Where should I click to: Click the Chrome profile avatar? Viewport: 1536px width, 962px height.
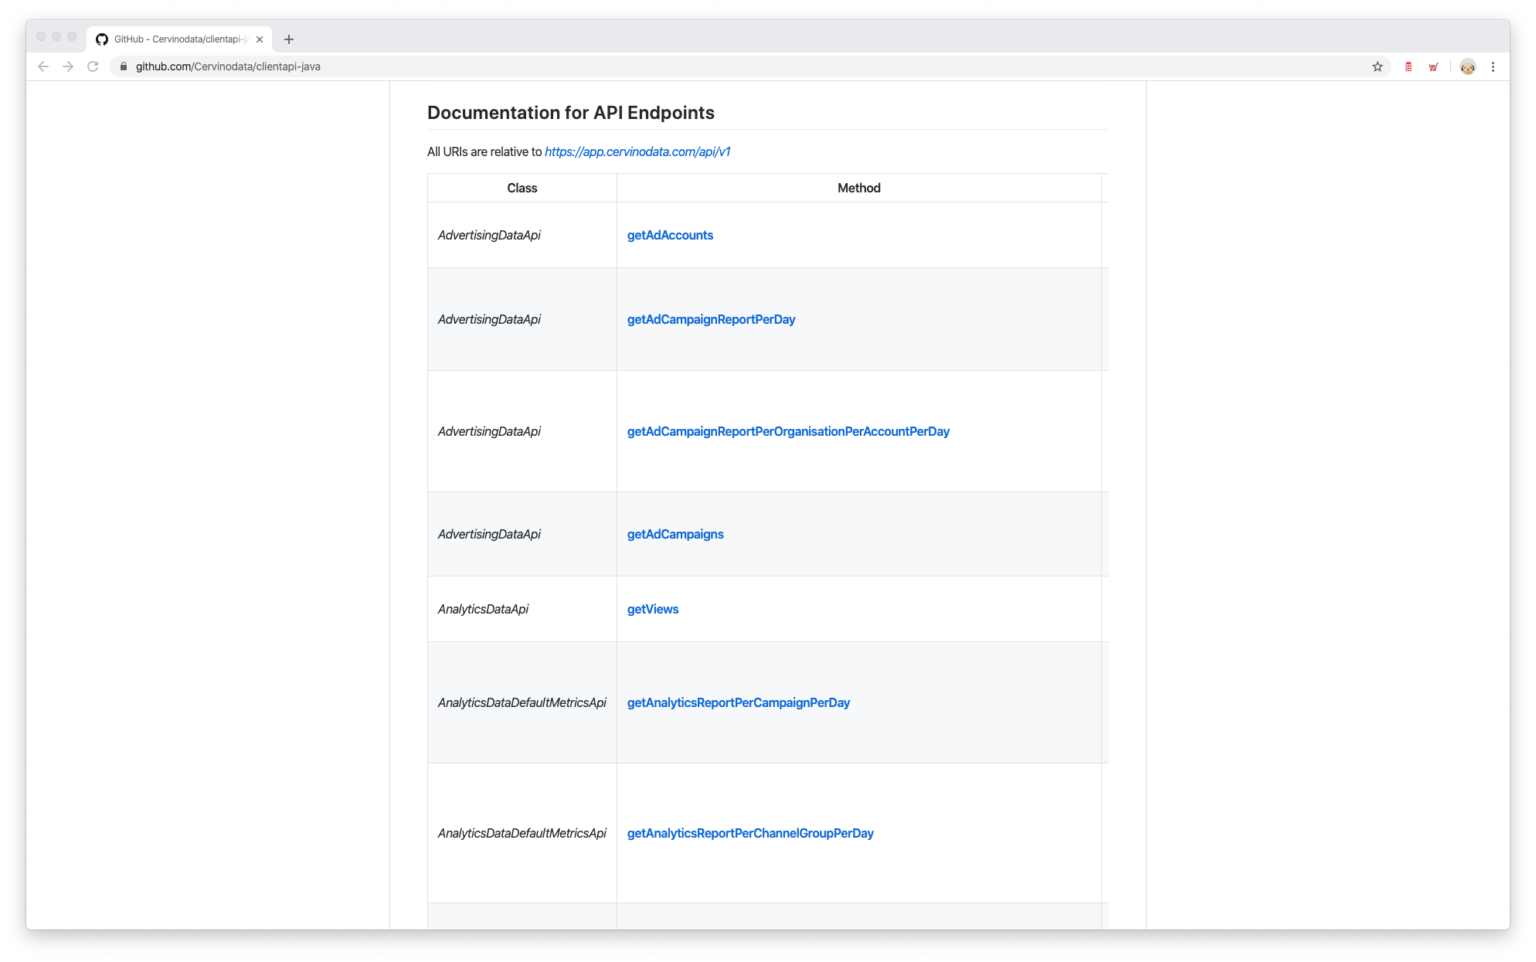1467,66
